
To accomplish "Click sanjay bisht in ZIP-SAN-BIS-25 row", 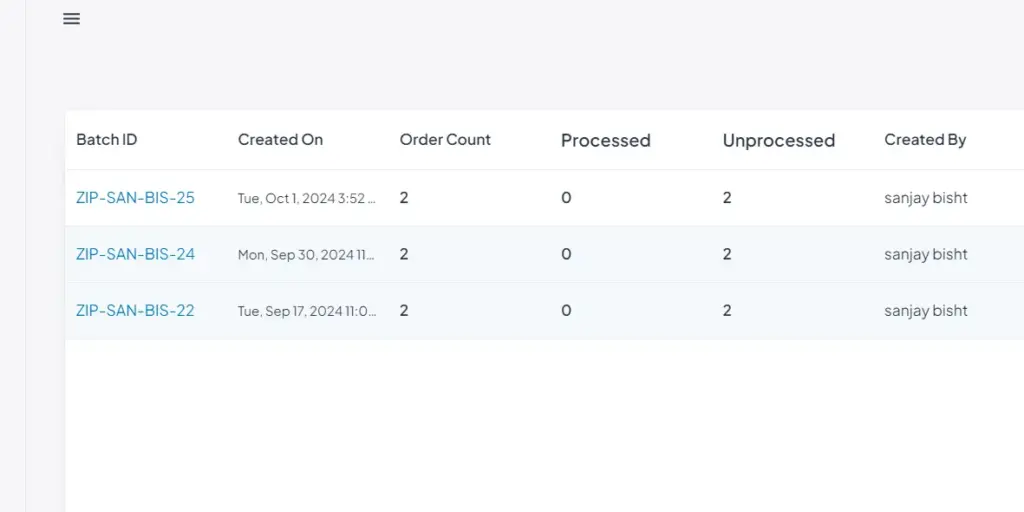I will pos(925,198).
